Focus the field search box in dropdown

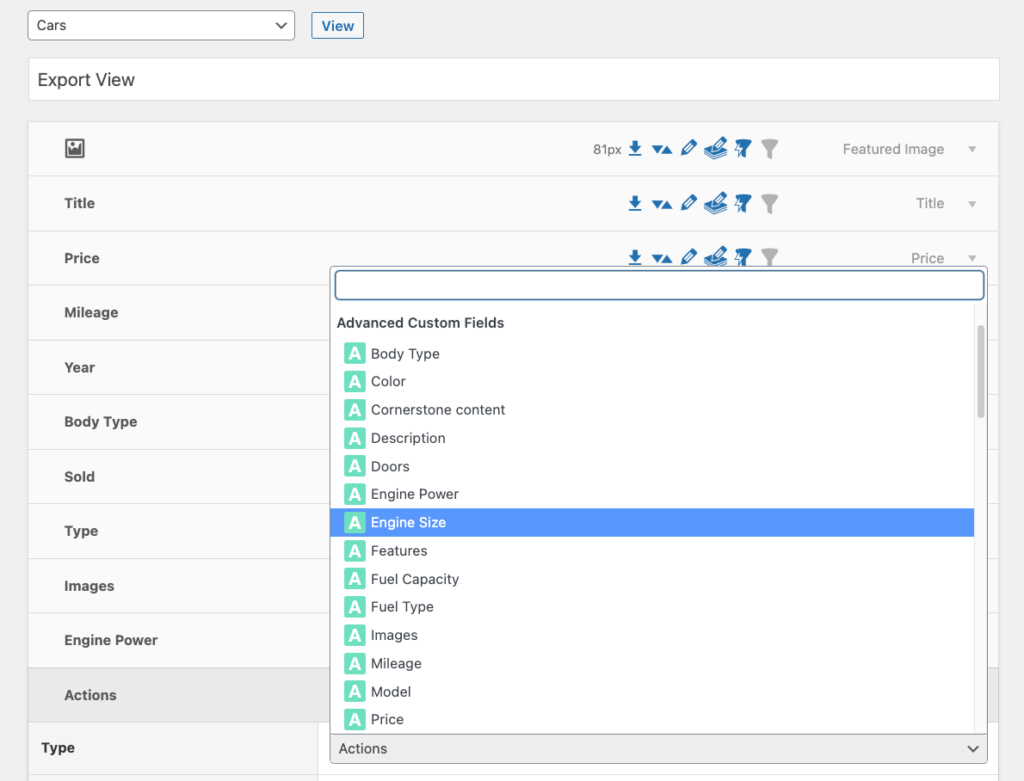(659, 285)
